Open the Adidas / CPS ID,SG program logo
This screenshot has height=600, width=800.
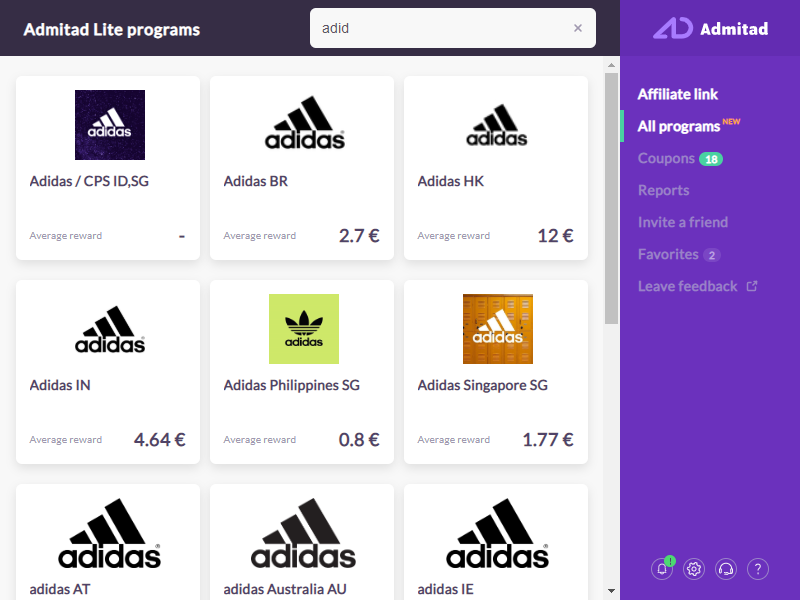(110, 125)
